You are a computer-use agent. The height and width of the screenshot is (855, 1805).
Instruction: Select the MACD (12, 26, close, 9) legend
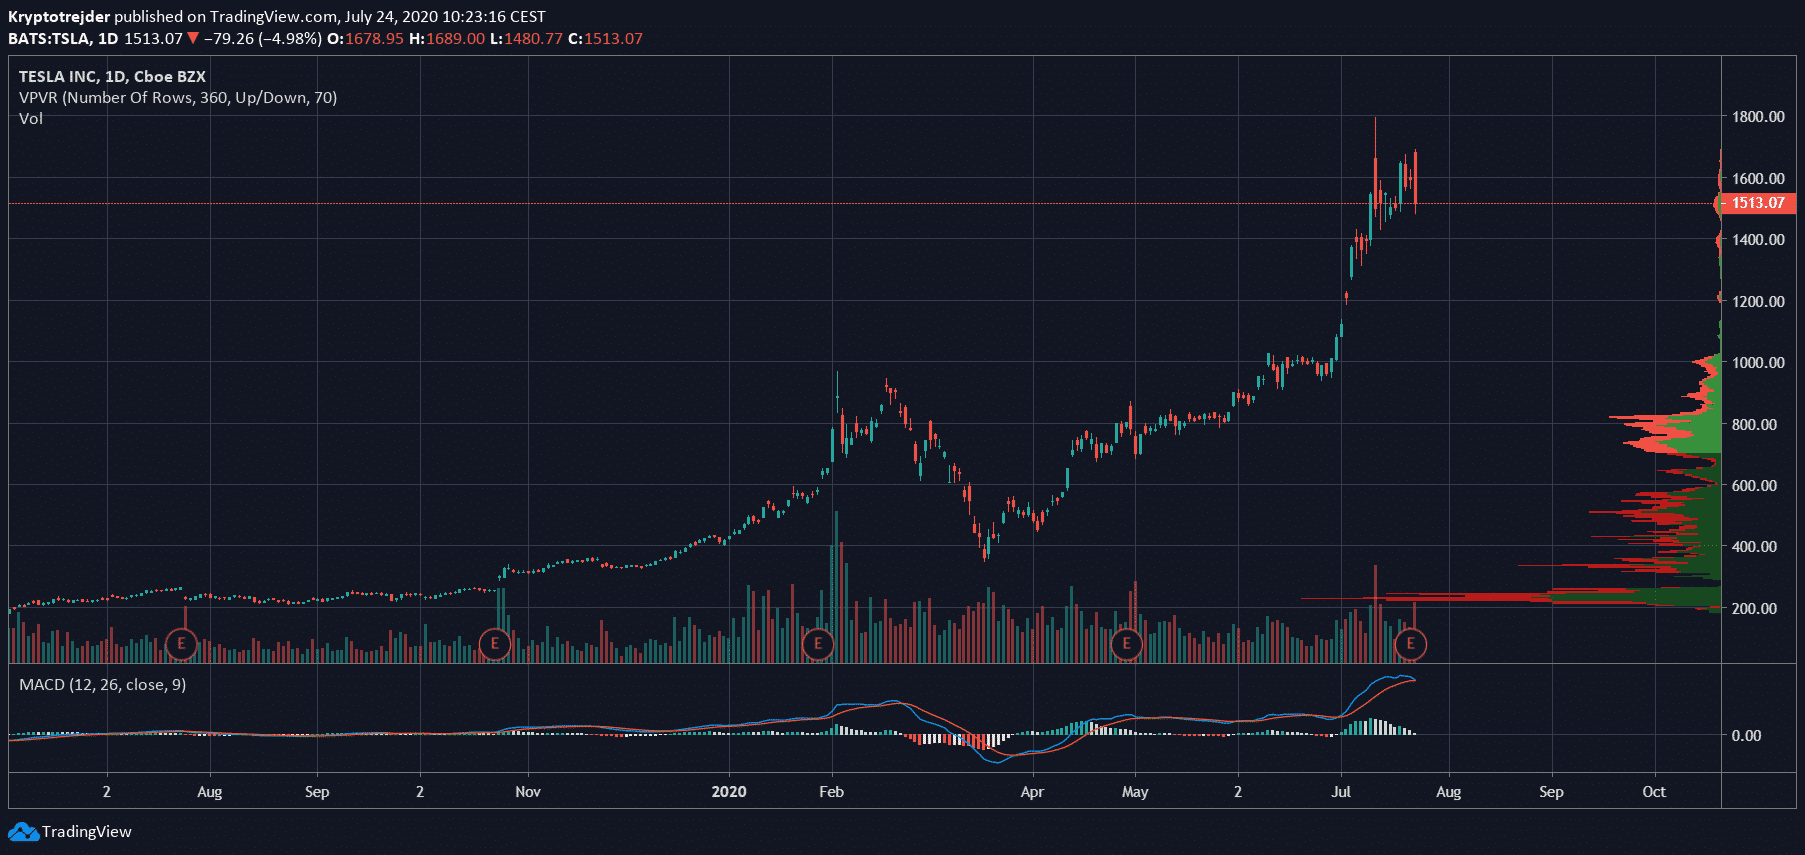click(102, 685)
